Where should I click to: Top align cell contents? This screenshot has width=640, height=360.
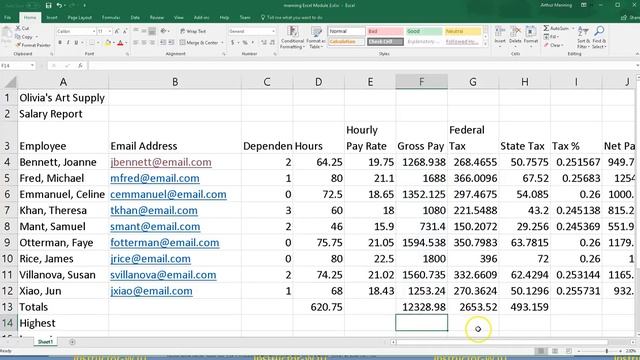pos(136,31)
